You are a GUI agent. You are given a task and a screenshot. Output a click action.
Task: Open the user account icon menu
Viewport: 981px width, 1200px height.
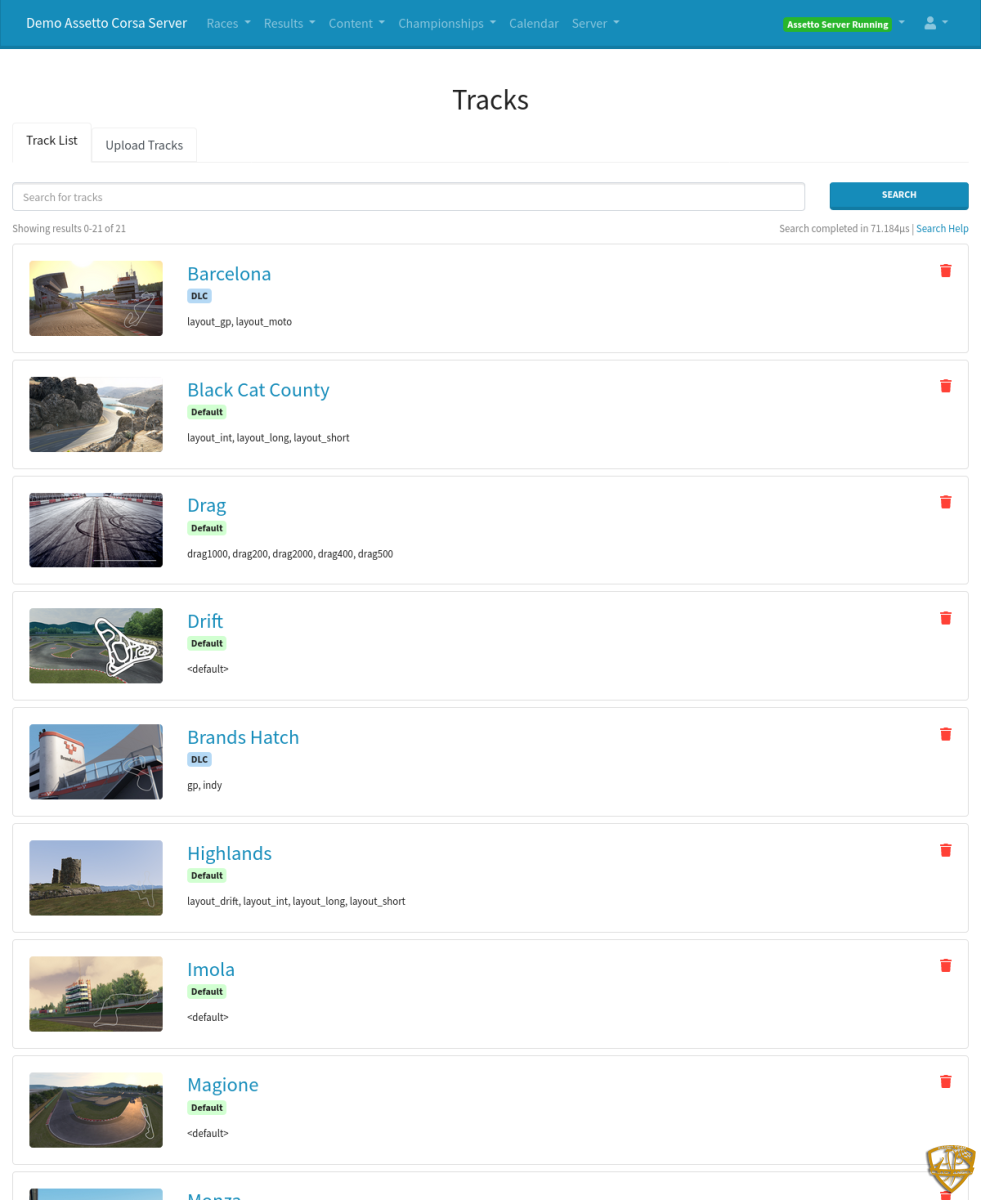935,23
